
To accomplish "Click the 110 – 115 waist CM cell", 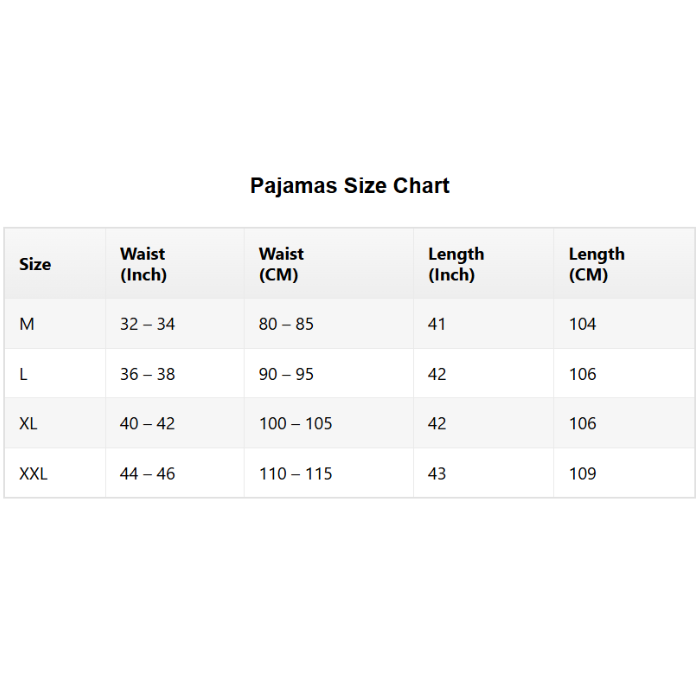I will point(295,473).
